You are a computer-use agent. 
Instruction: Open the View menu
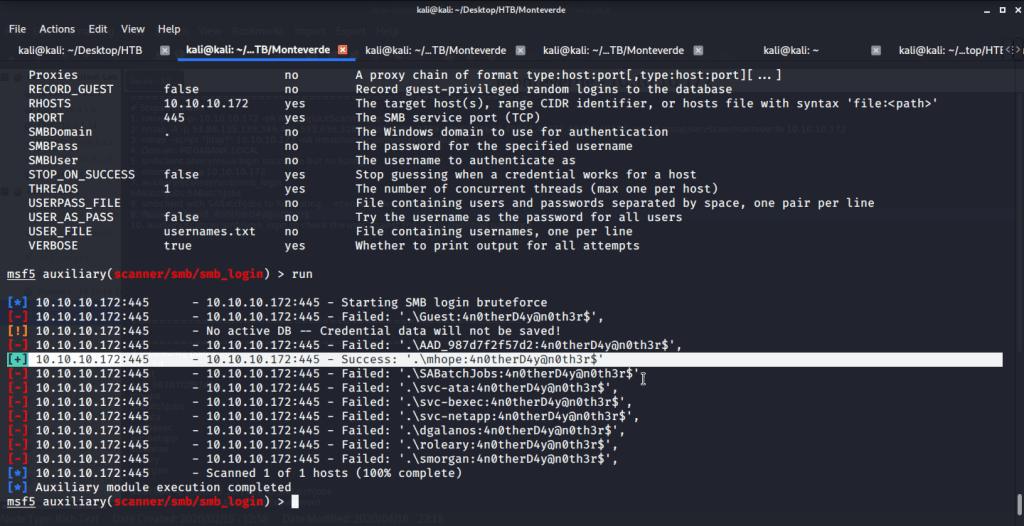click(133, 29)
